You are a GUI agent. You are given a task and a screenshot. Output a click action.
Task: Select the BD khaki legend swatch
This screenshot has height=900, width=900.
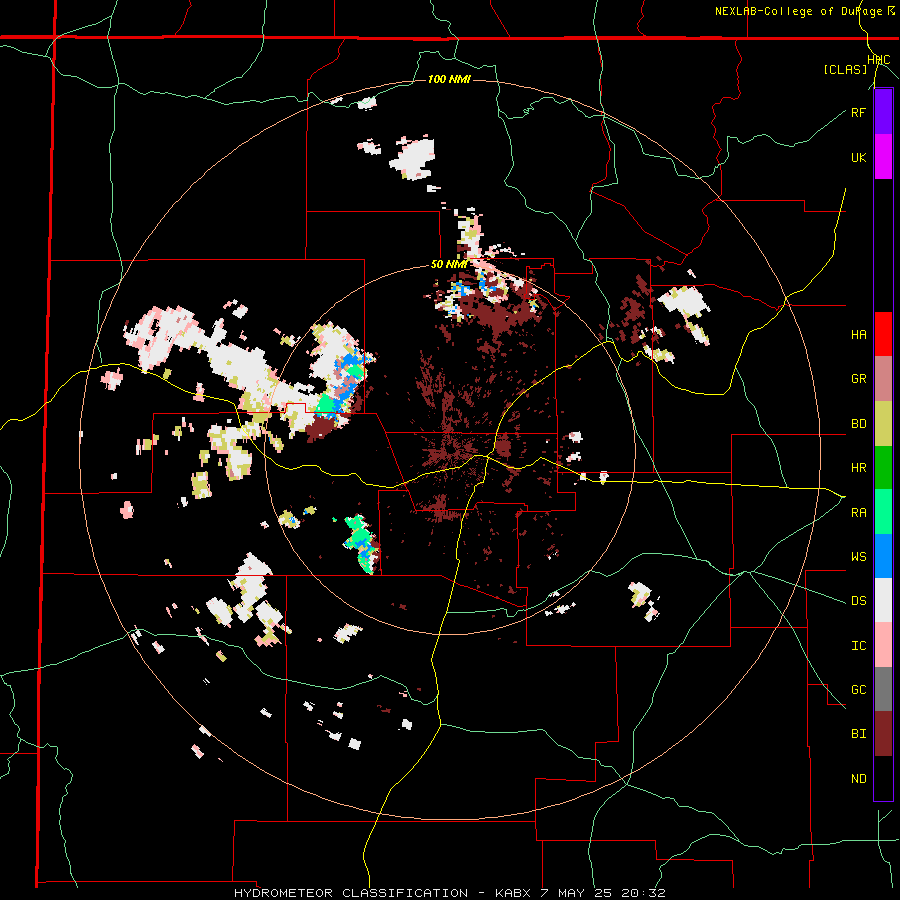(883, 424)
